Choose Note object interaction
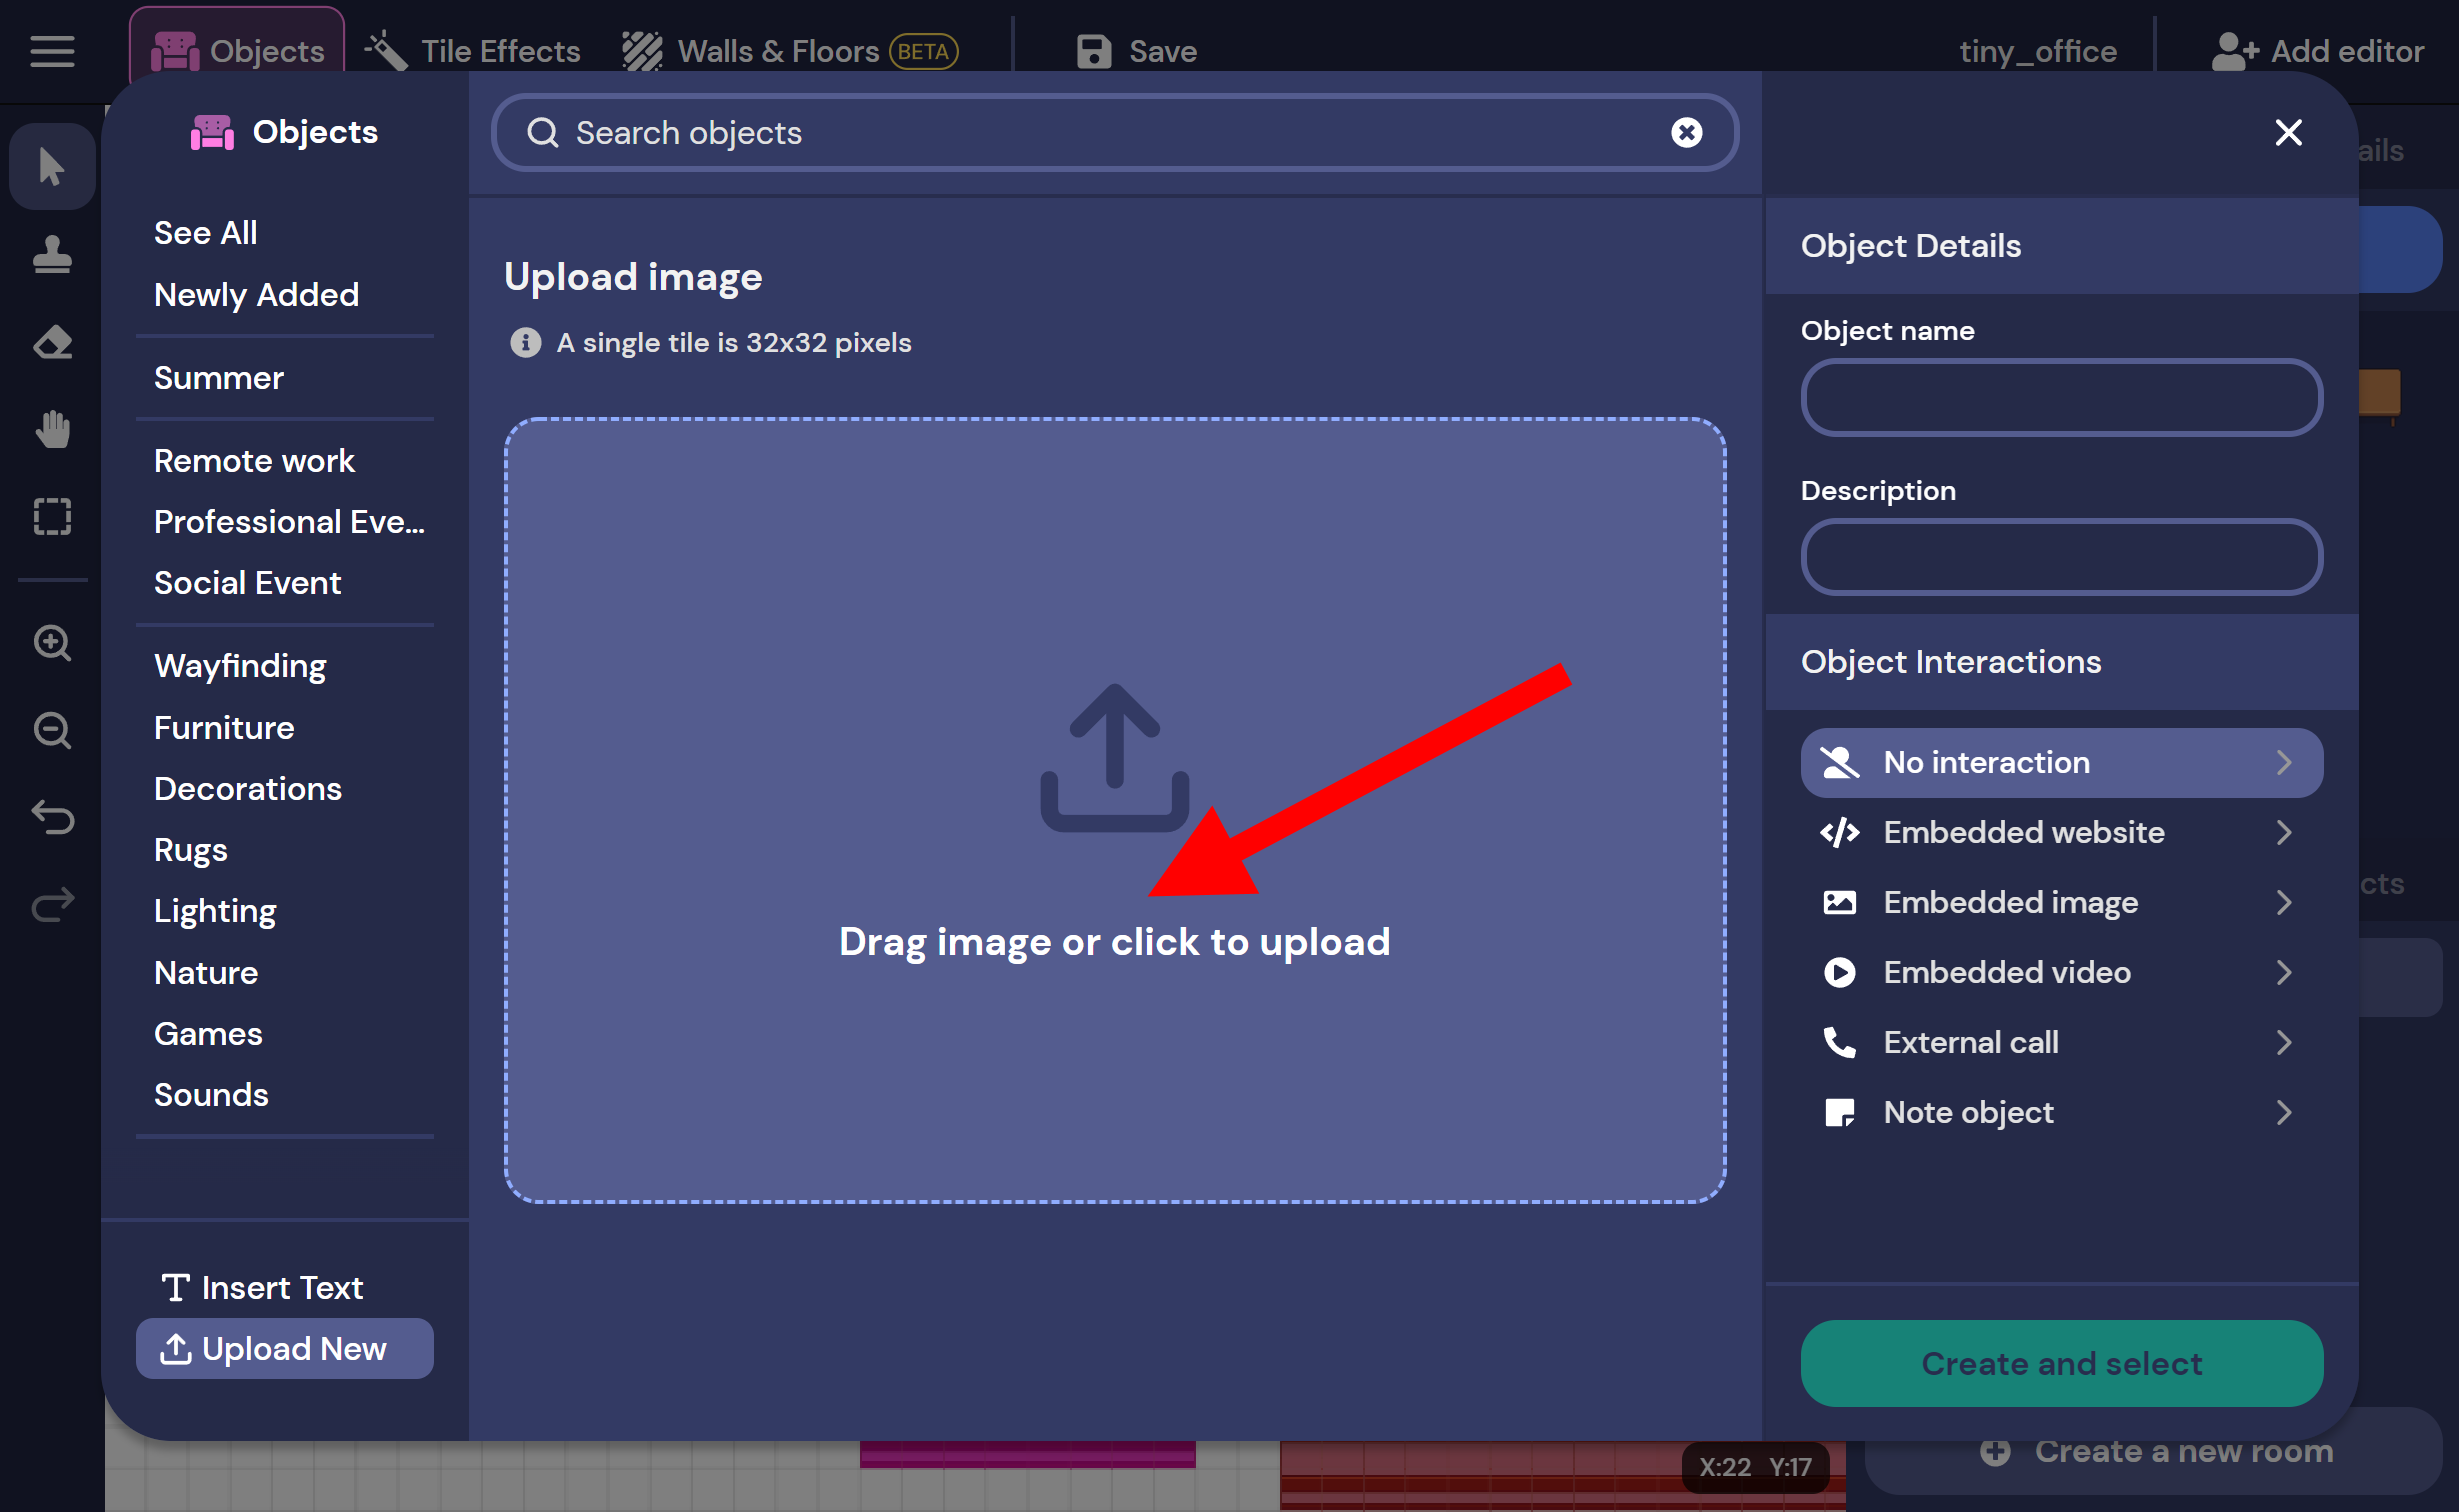Screen dimensions: 2459x1512 coord(1968,1113)
